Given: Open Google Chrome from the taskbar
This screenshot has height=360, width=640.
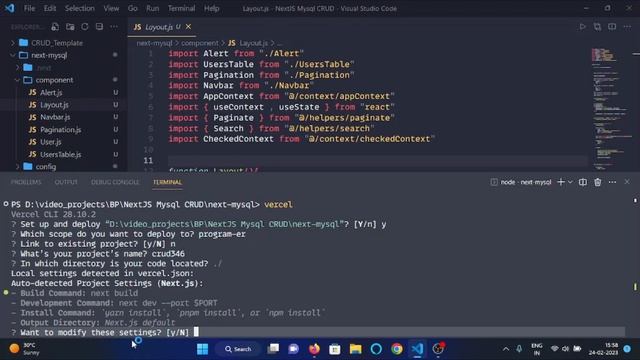Looking at the screenshot, I should (396, 349).
